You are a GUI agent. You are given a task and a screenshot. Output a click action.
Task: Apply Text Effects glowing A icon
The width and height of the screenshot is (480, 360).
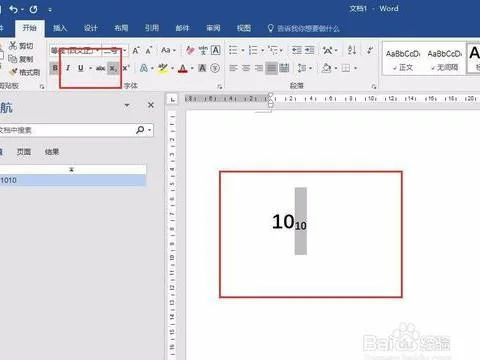click(x=144, y=68)
